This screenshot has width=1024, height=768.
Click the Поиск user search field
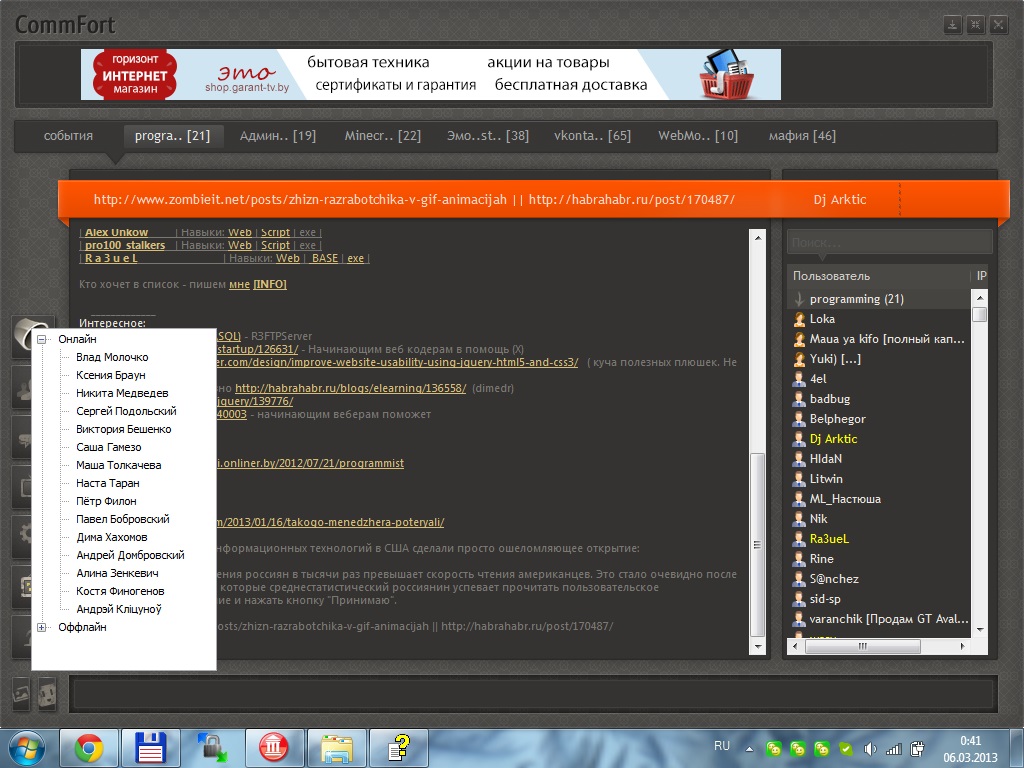(x=888, y=242)
